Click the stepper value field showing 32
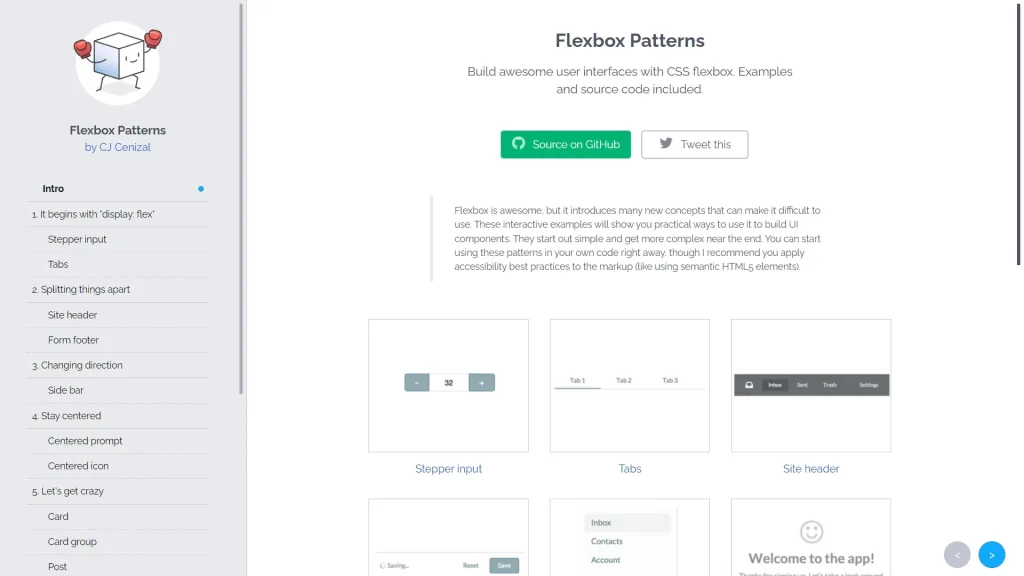Viewport: 1024px width, 576px height. [448, 382]
